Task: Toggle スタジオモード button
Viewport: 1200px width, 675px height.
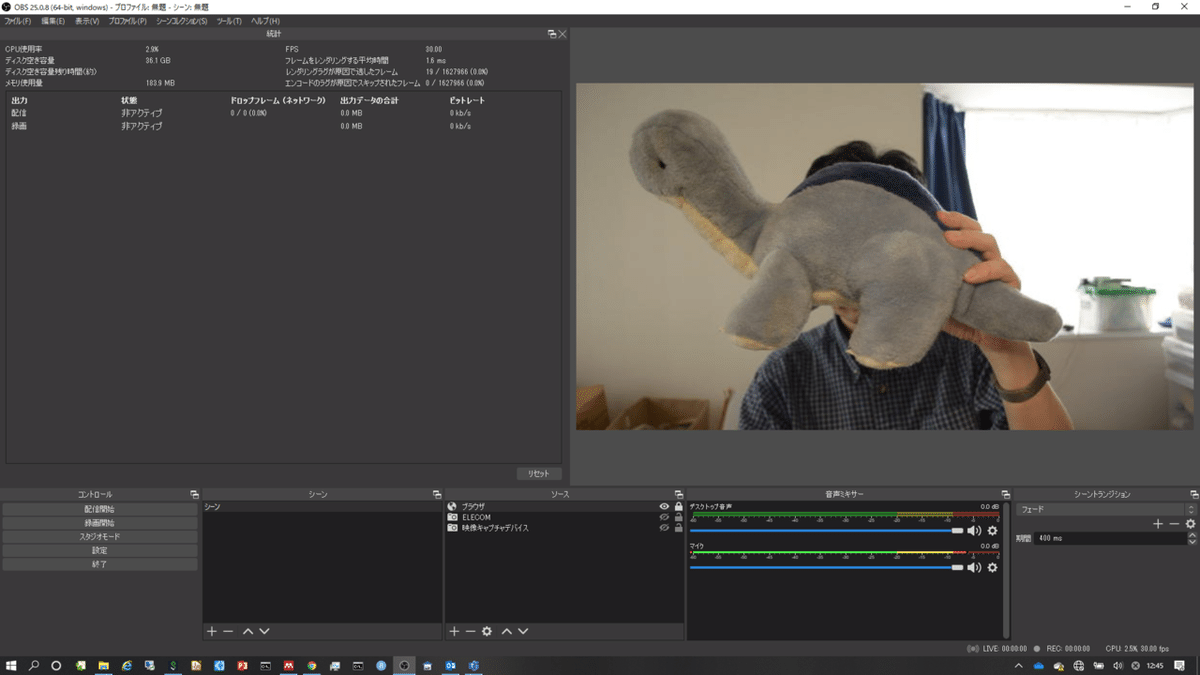Action: pos(99,537)
